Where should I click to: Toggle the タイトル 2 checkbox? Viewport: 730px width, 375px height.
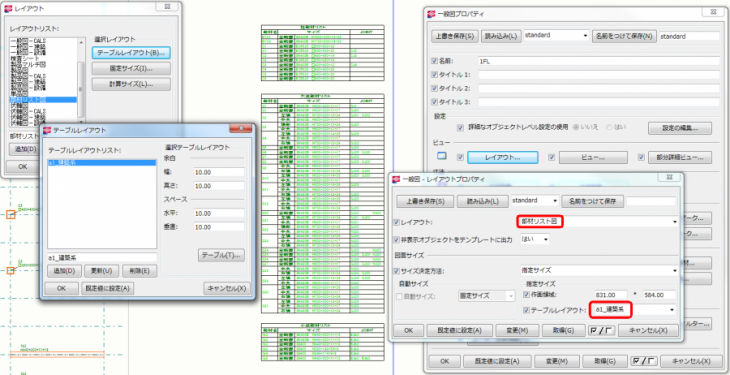[x=435, y=88]
